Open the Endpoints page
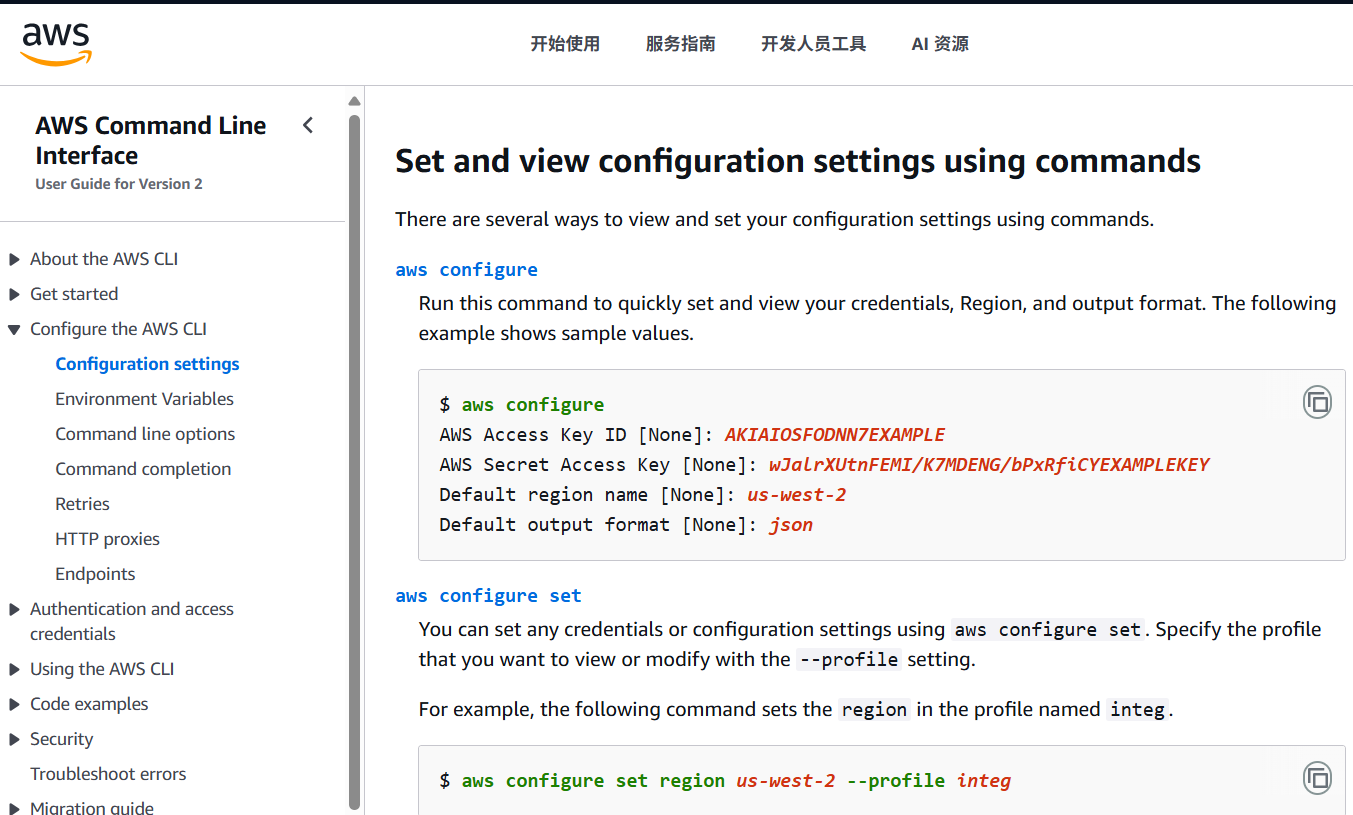The width and height of the screenshot is (1353, 815). (x=95, y=574)
